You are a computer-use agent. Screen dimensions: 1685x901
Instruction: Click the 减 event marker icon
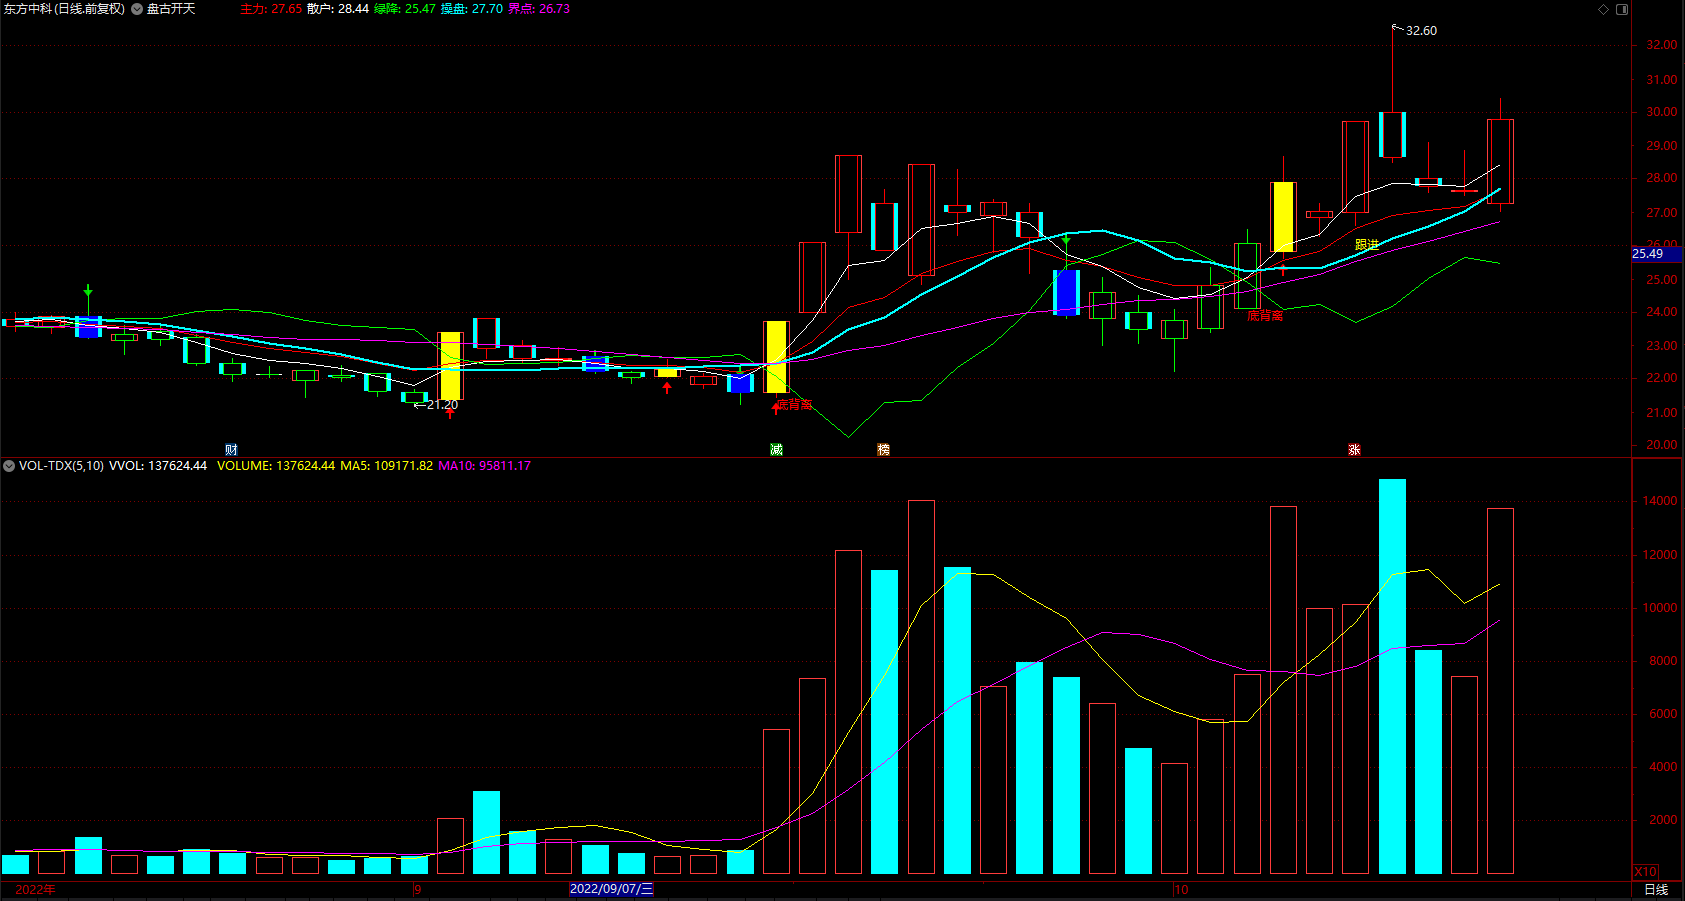[776, 450]
